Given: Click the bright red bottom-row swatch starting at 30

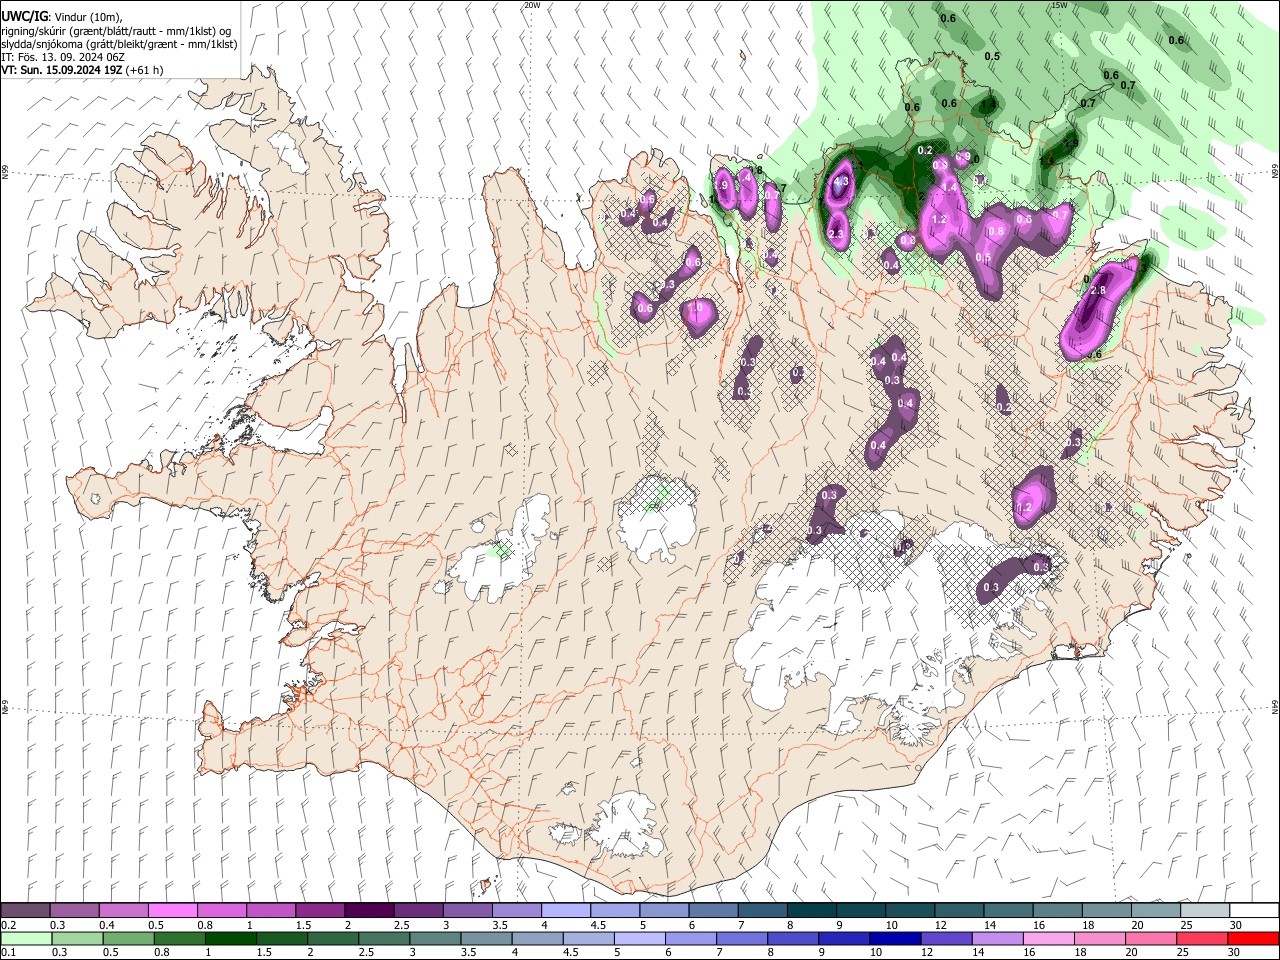Looking at the screenshot, I should click(x=1253, y=939).
